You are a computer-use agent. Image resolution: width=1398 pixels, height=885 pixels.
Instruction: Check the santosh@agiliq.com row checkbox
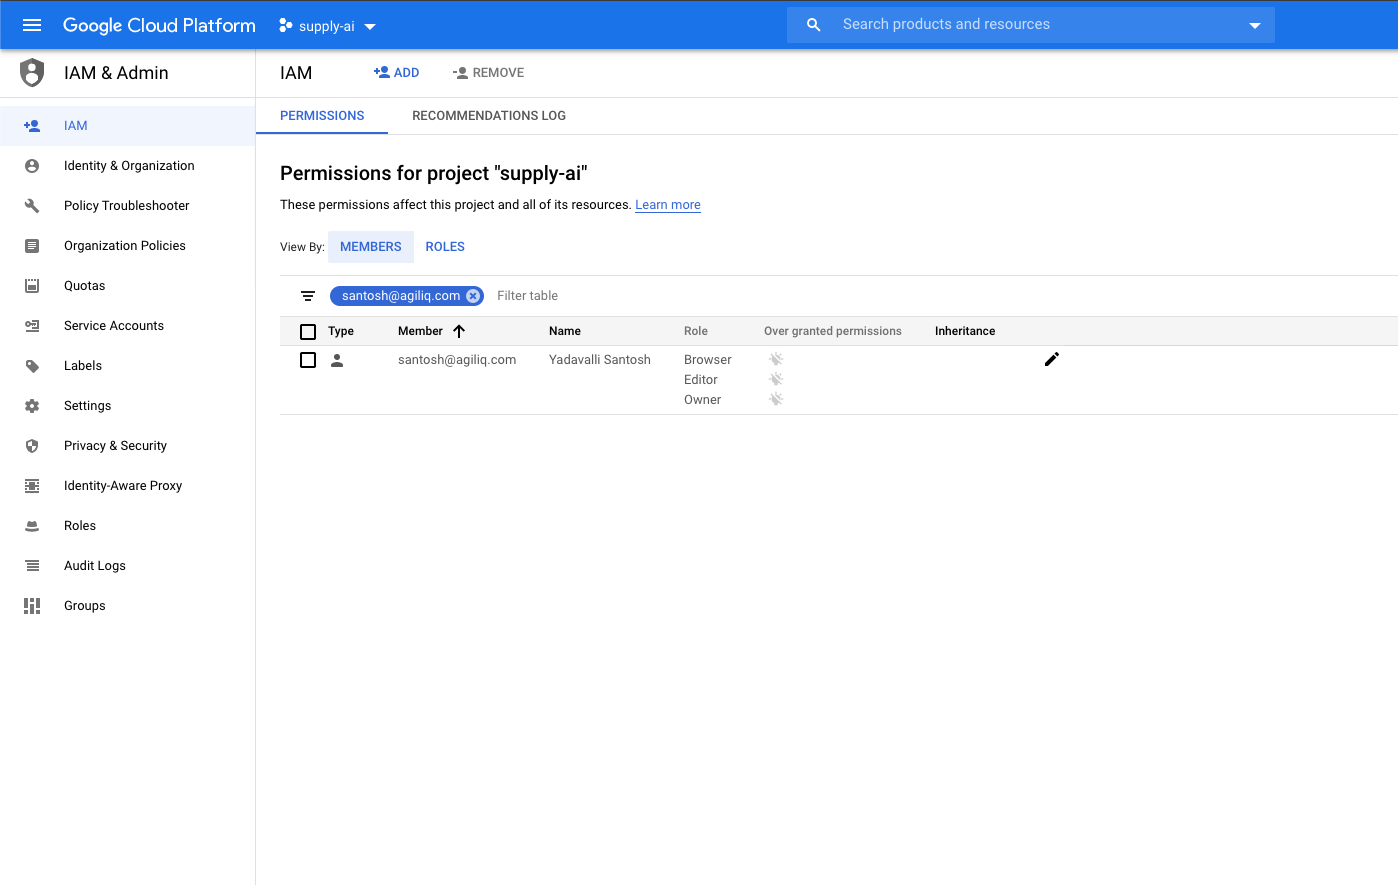click(x=308, y=360)
